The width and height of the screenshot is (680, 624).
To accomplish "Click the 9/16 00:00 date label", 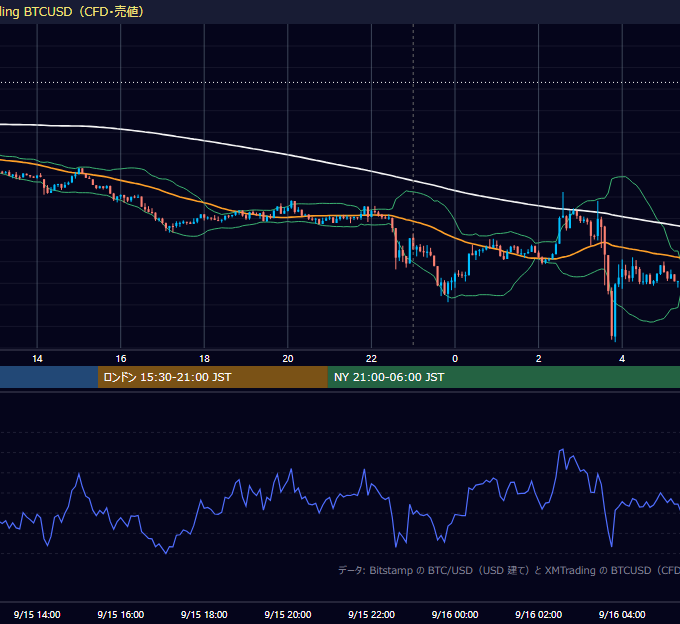I will click(455, 614).
